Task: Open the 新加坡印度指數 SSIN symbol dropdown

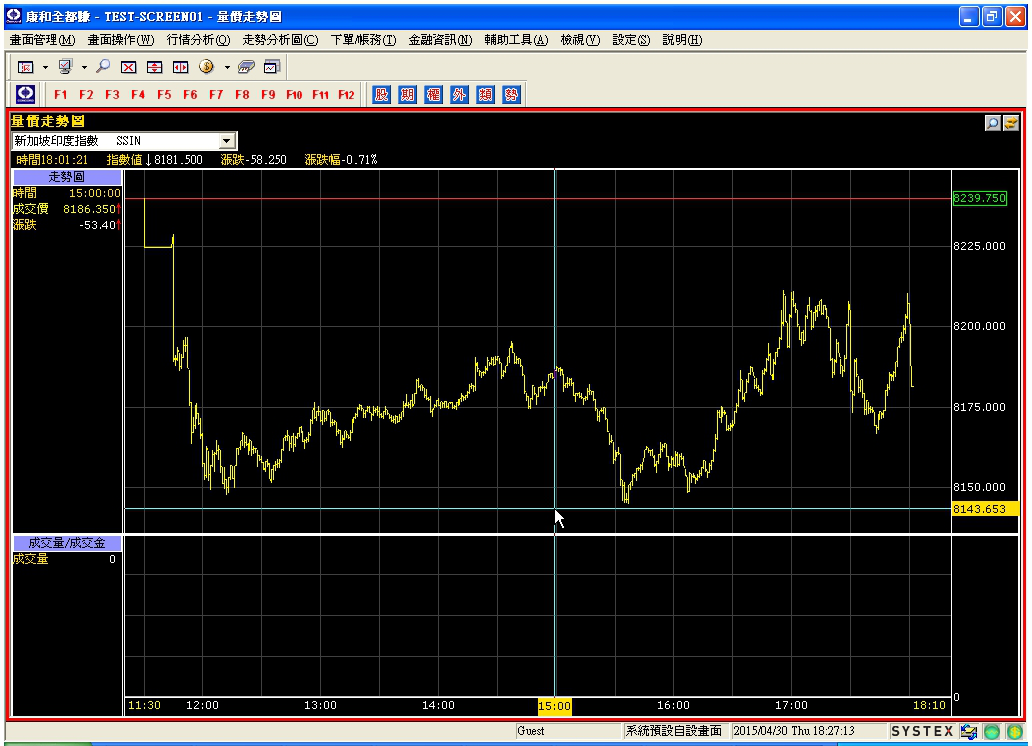Action: coord(226,141)
